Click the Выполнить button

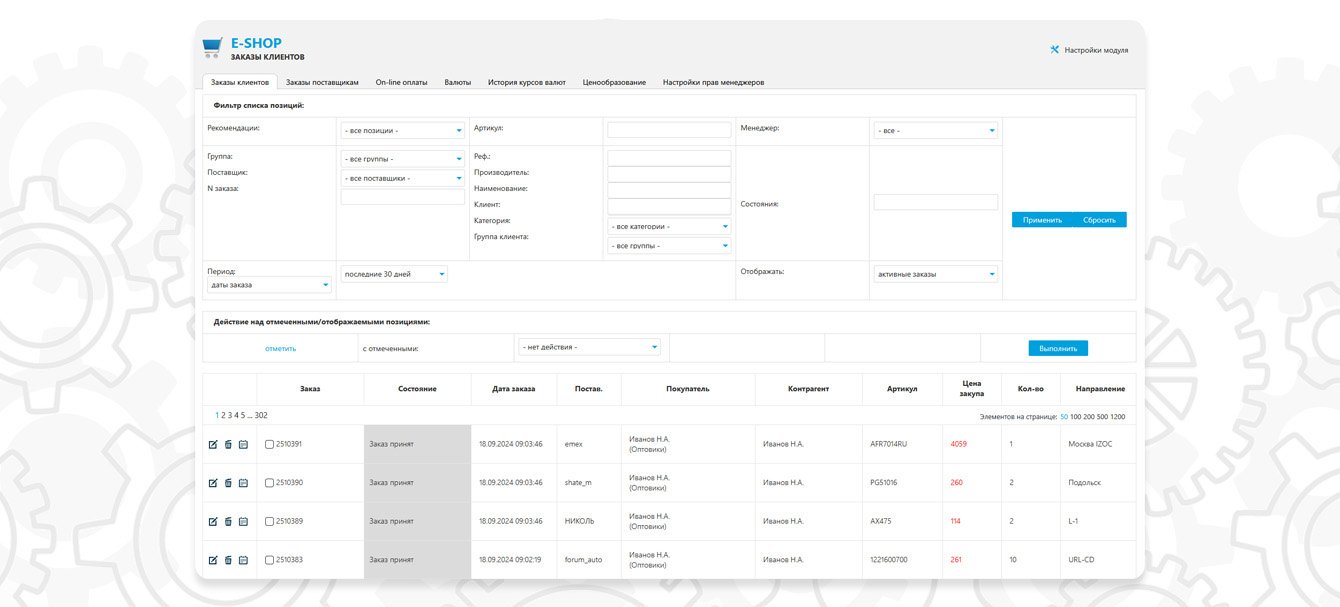coord(1057,348)
